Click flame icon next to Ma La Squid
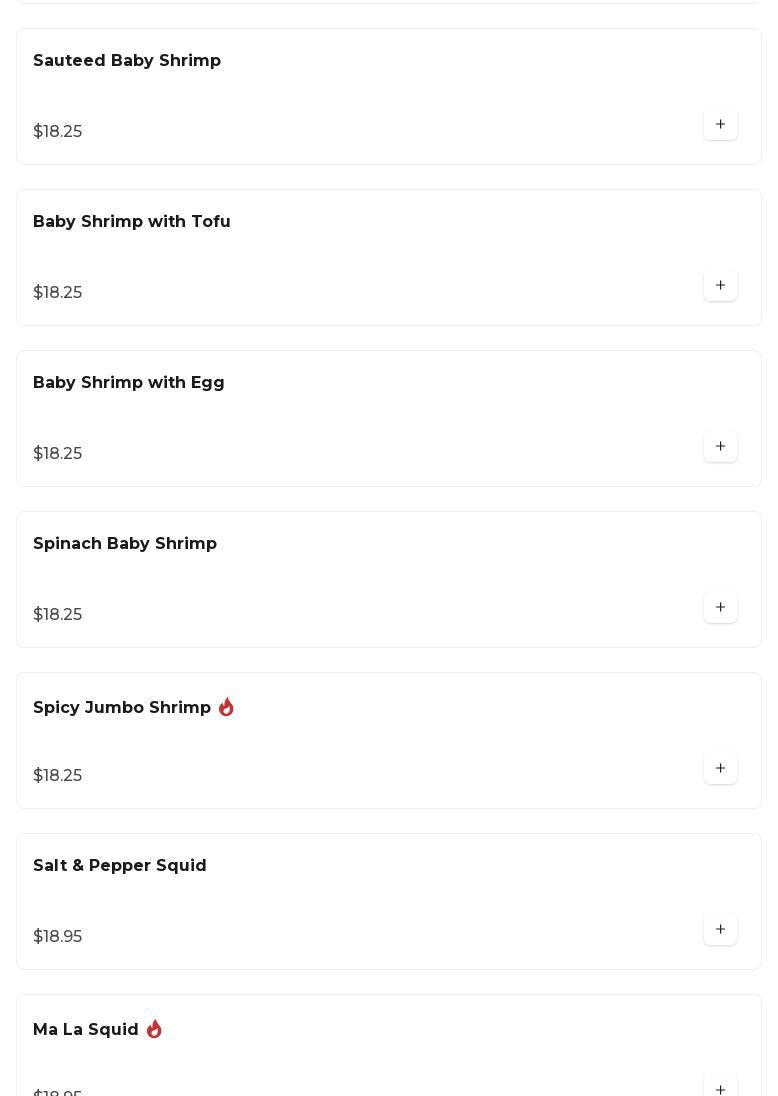This screenshot has height=1096, width=778. [154, 1029]
